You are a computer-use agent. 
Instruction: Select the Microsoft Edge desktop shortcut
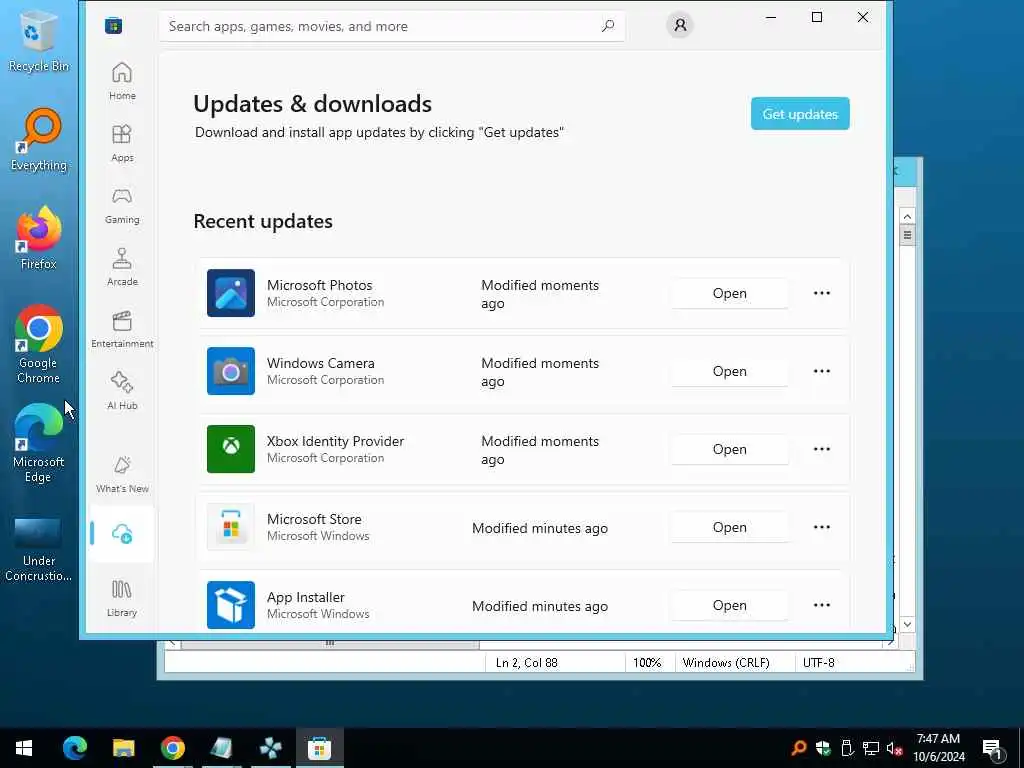point(39,443)
